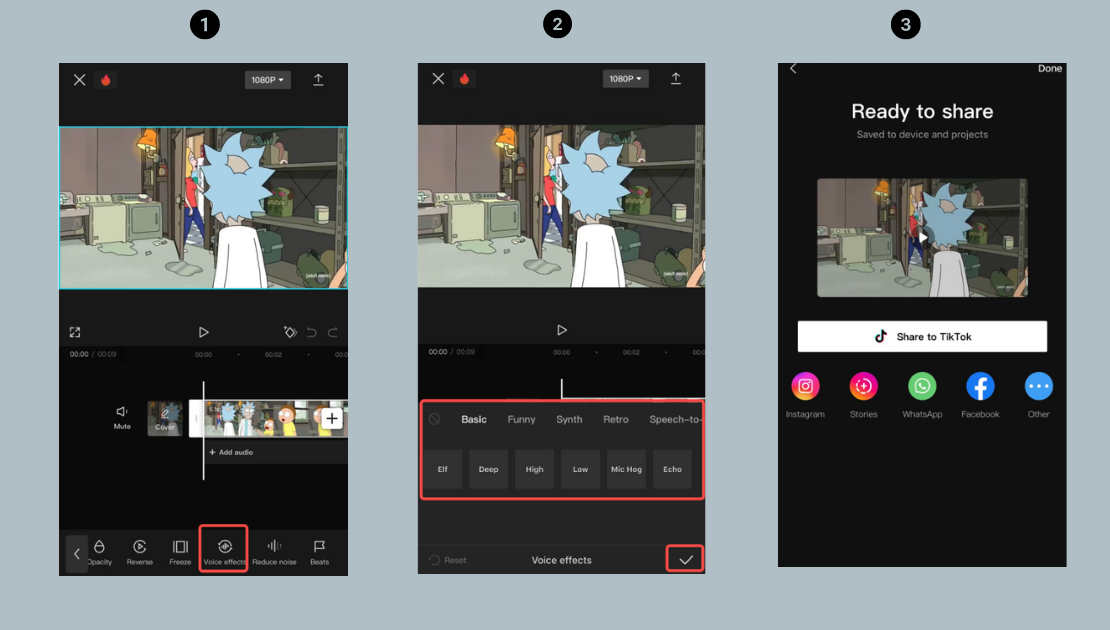Play the video preview in screen 2
Image resolution: width=1110 pixels, height=630 pixels.
562,330
